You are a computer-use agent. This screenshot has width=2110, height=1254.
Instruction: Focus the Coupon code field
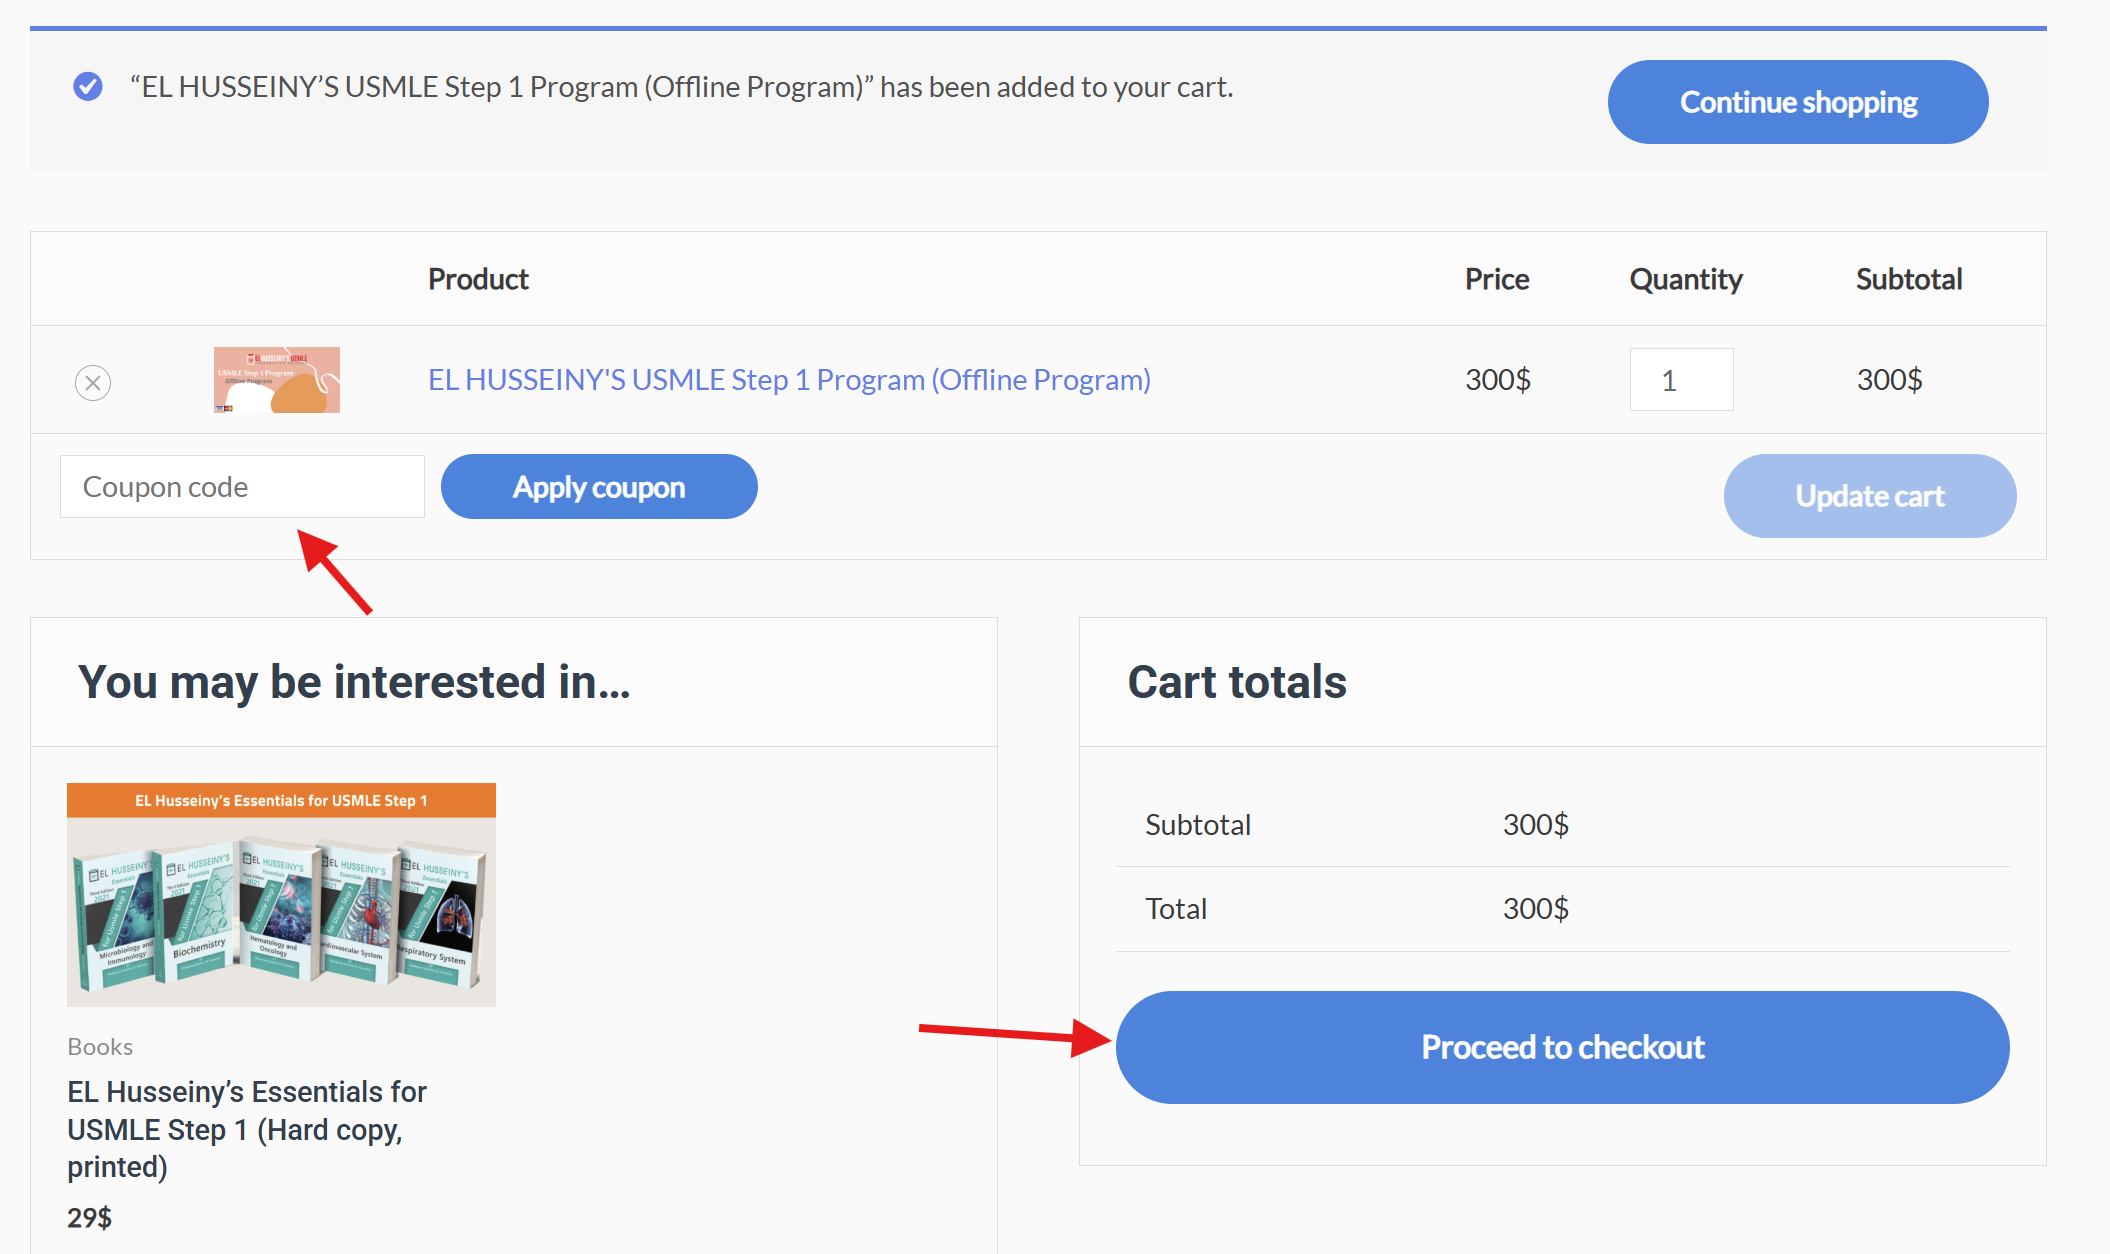coord(242,487)
